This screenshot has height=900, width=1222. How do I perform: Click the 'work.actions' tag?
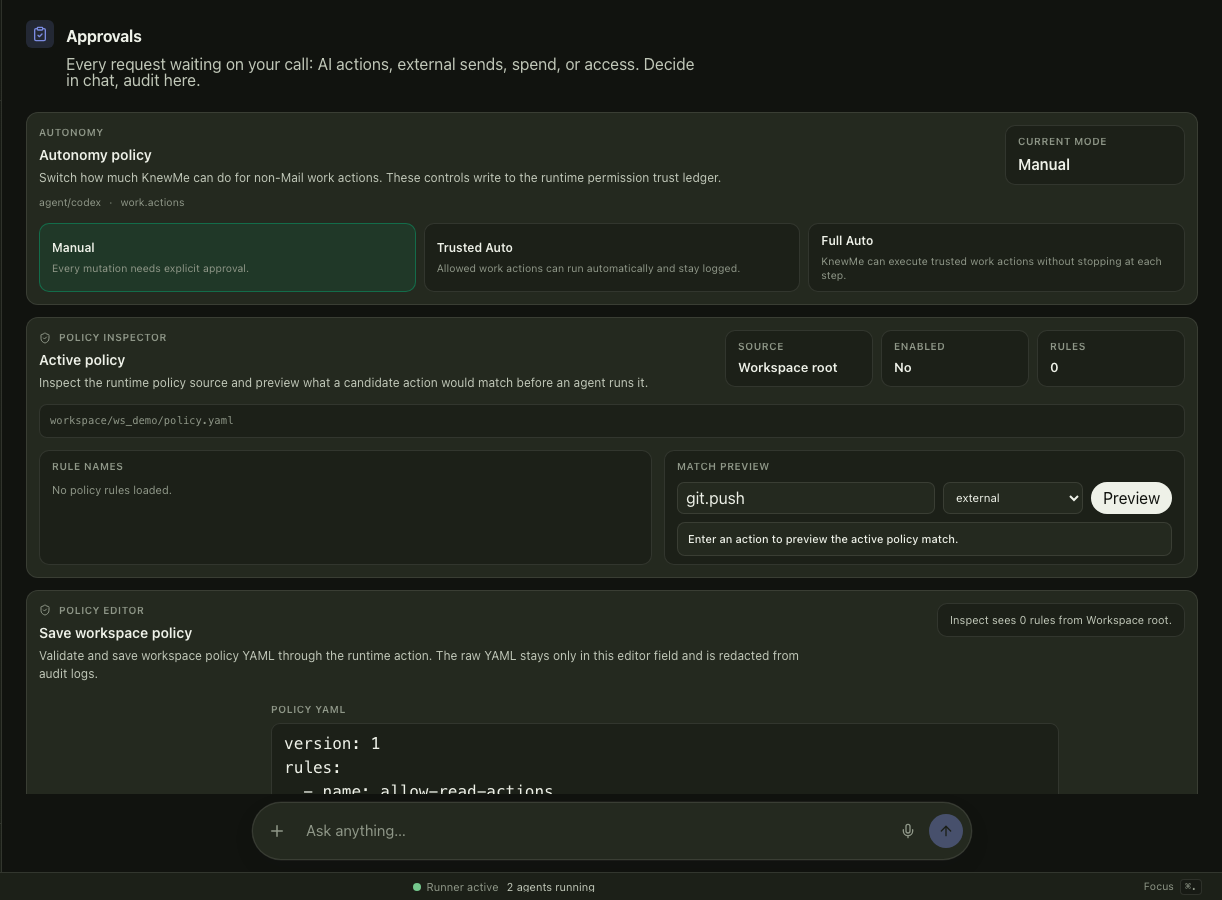(x=152, y=202)
